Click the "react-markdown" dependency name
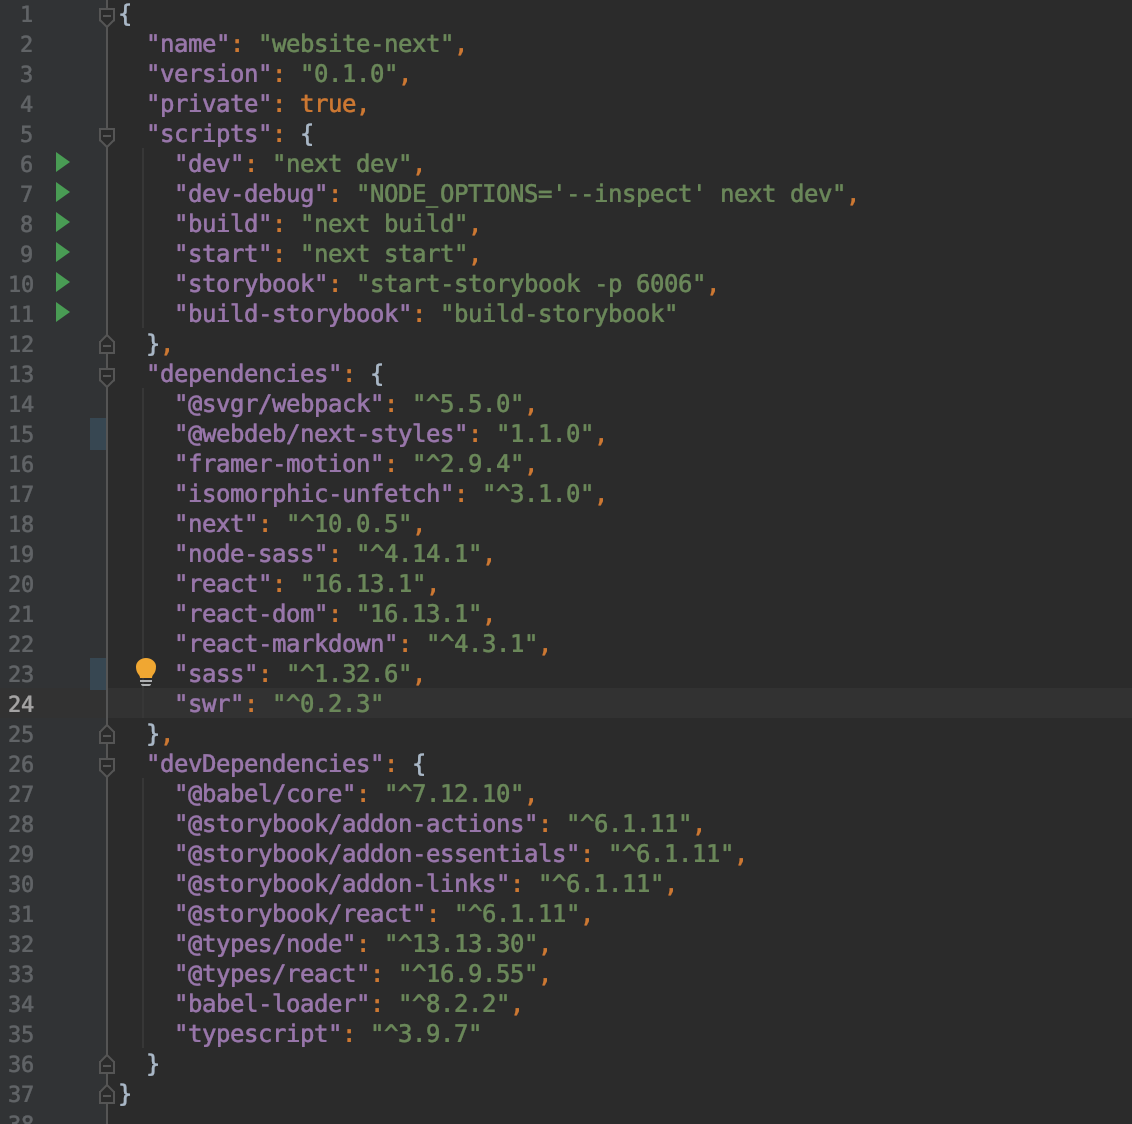This screenshot has width=1132, height=1124. click(287, 644)
